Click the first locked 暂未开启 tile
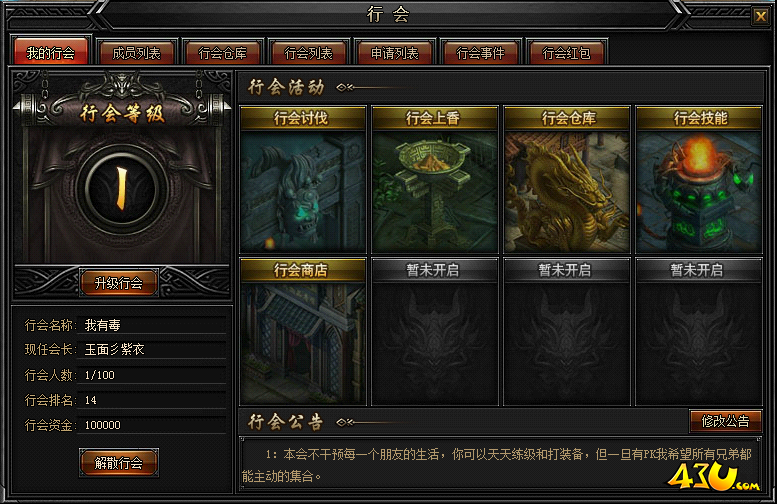 pos(435,332)
